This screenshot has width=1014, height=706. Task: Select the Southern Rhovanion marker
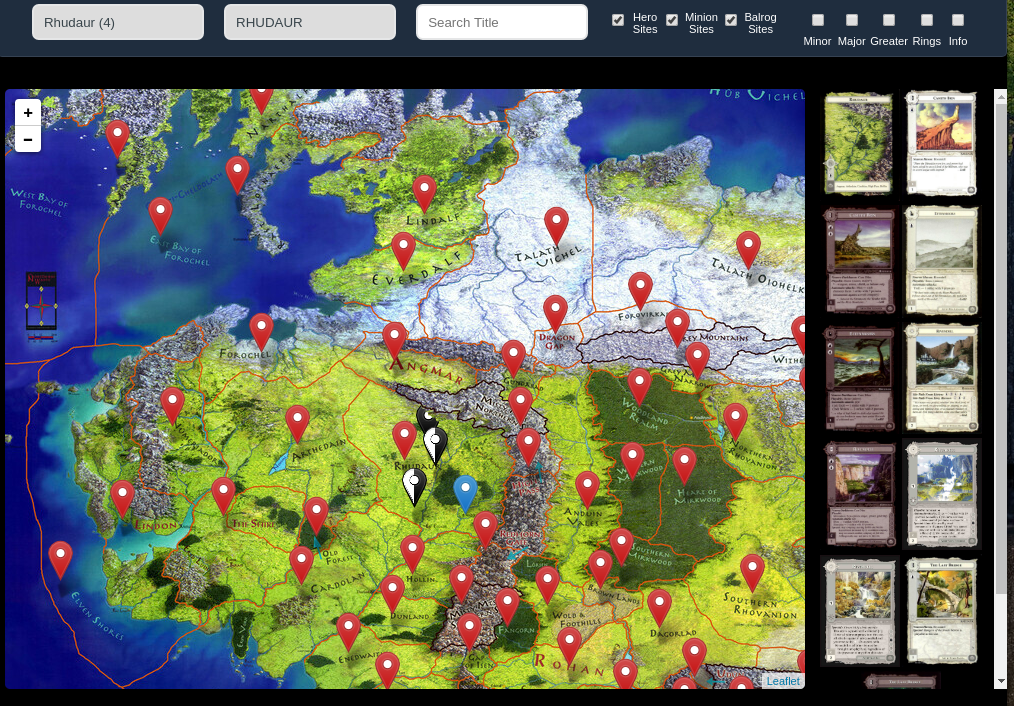753,572
